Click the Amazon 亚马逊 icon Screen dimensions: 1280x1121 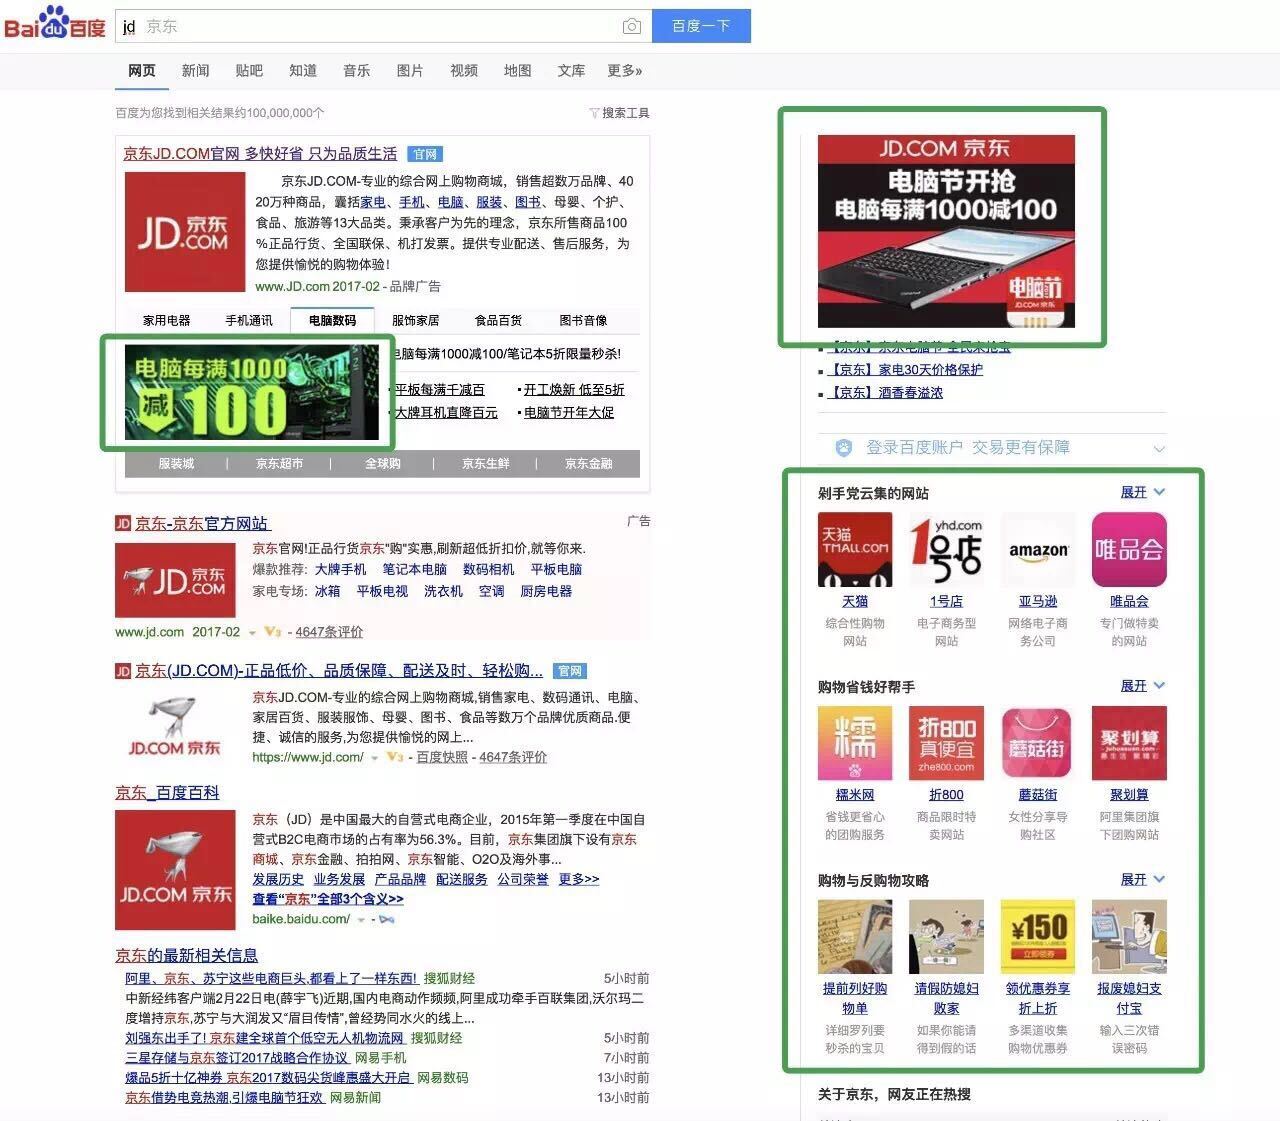pos(1038,550)
